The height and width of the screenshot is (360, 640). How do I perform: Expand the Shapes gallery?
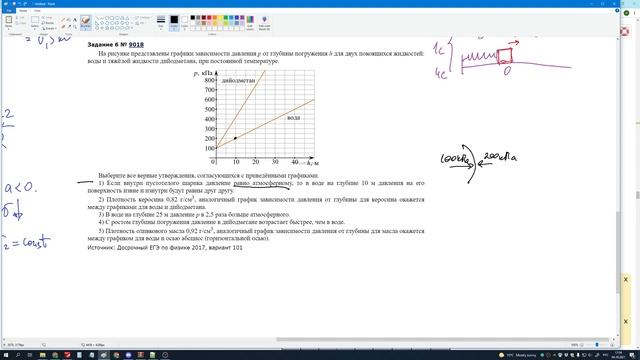132,28
